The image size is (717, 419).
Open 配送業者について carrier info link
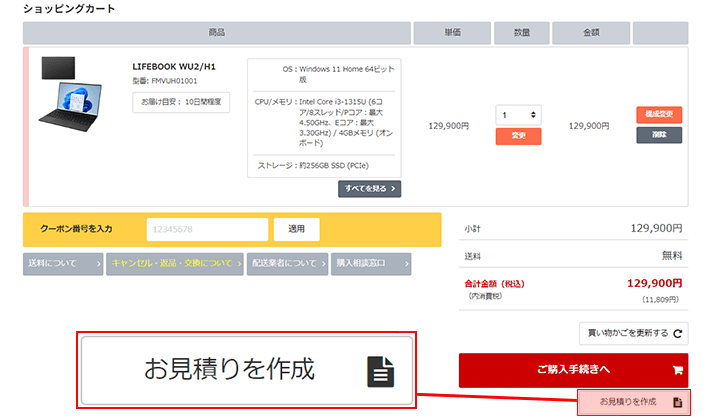coord(287,264)
